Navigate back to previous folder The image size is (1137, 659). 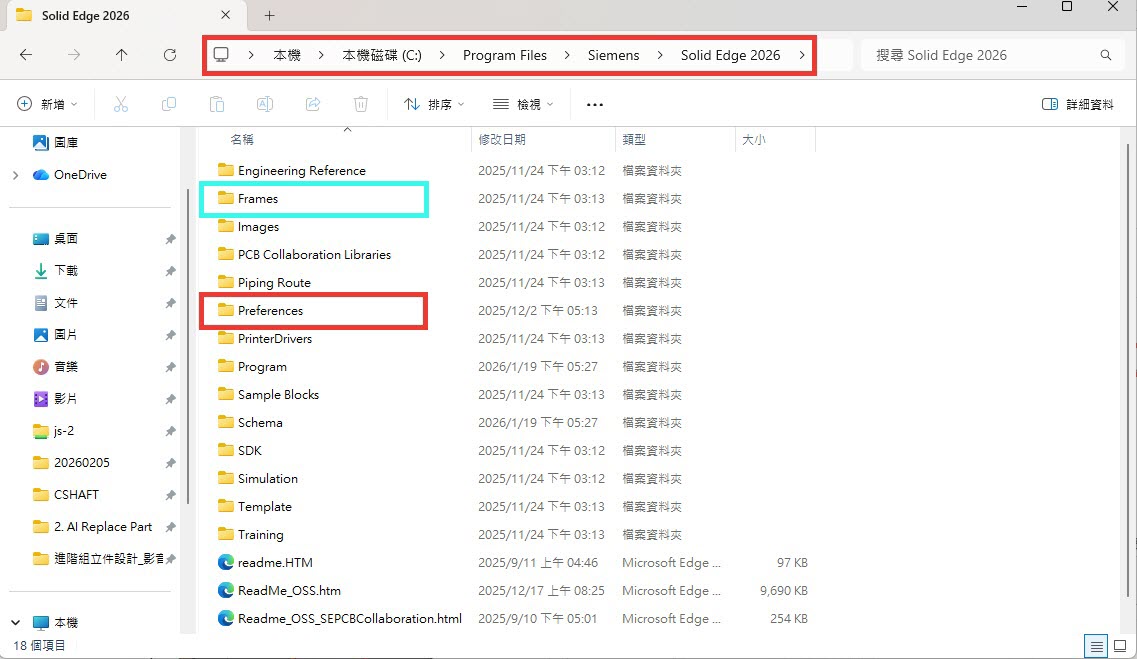(26, 55)
